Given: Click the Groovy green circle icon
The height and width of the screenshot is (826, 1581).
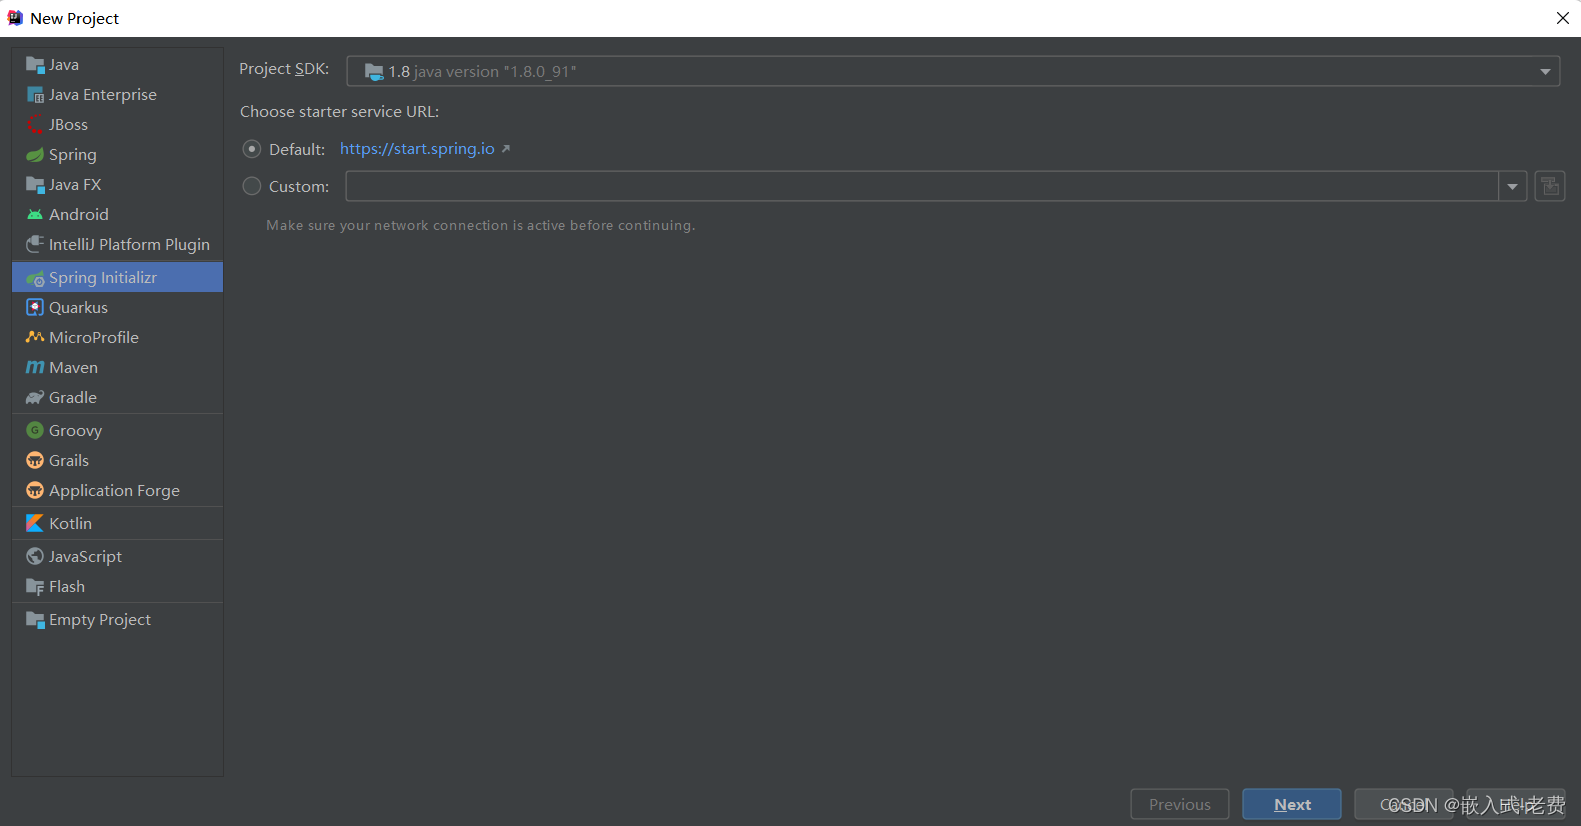Looking at the screenshot, I should click(x=35, y=431).
